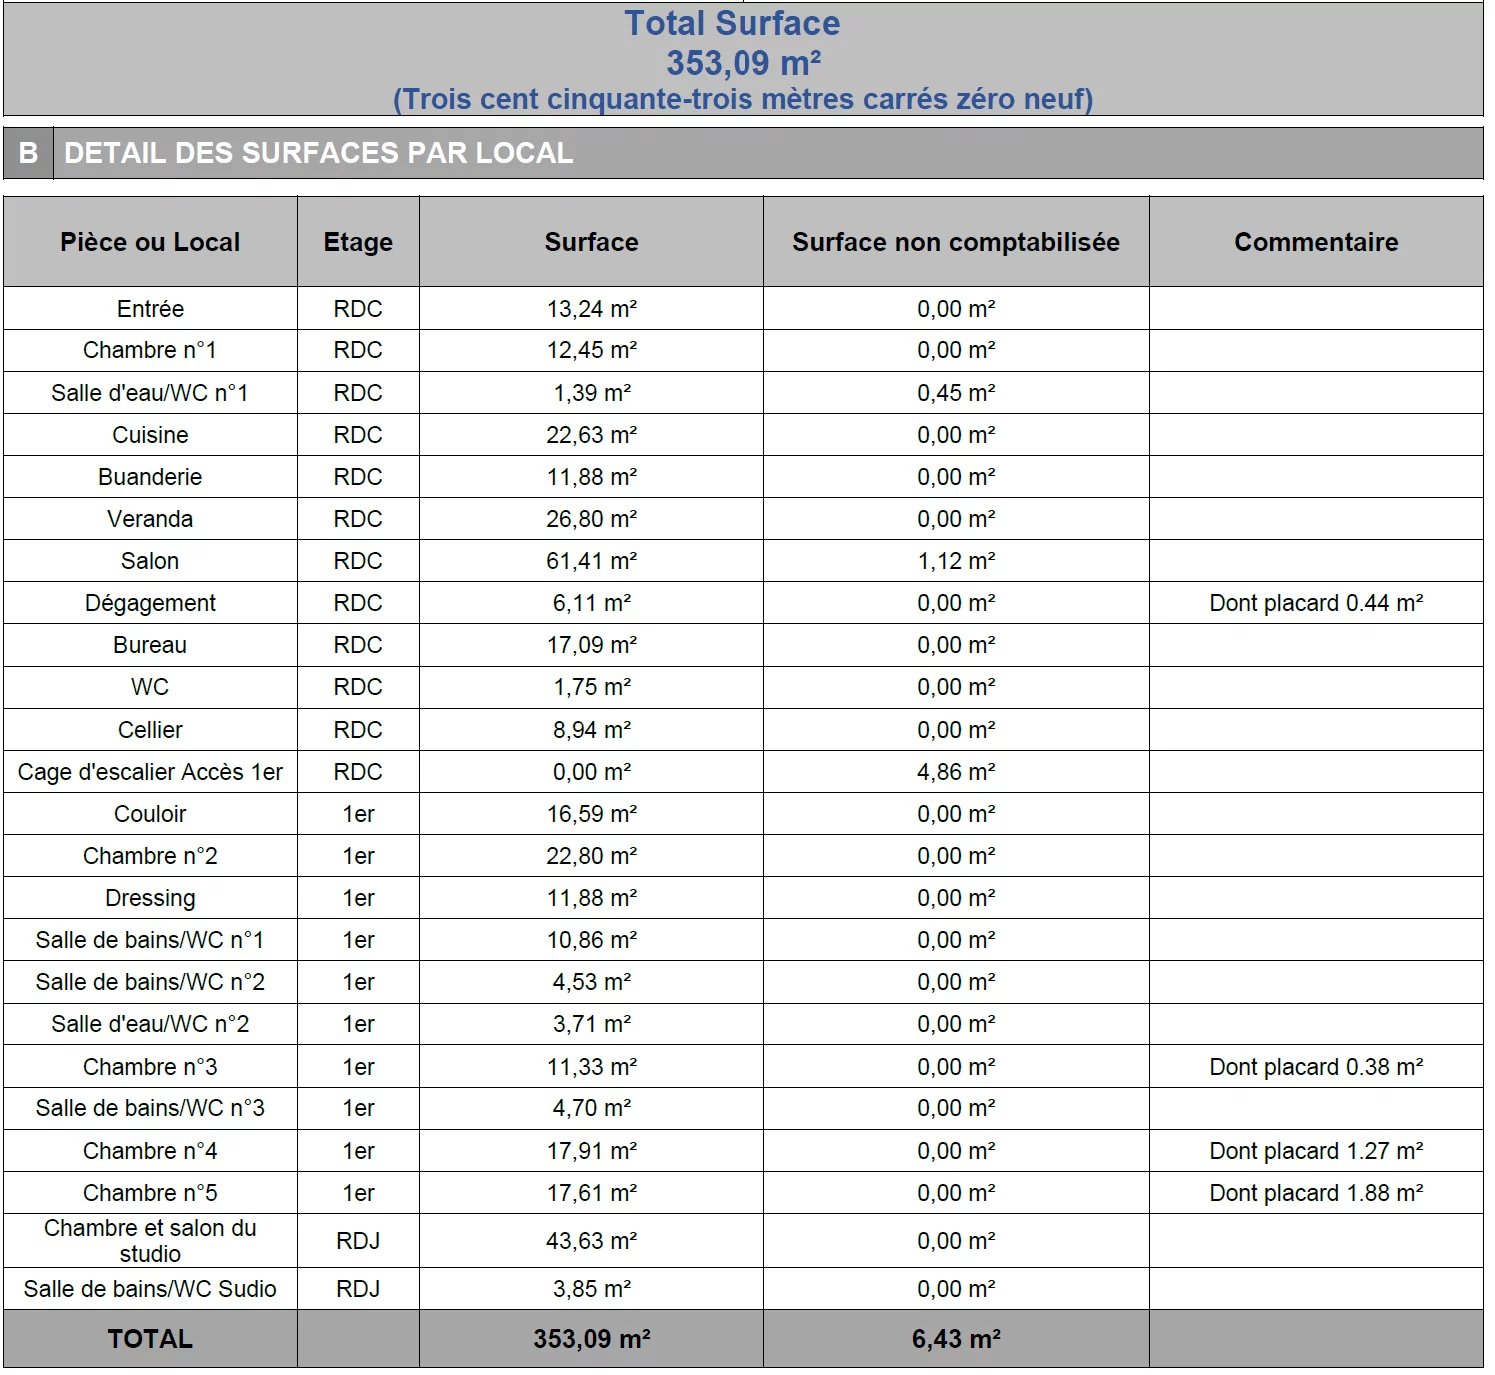Click the '4,53 m²' surface value
Screen dimensions: 1495x1375
pos(591,982)
